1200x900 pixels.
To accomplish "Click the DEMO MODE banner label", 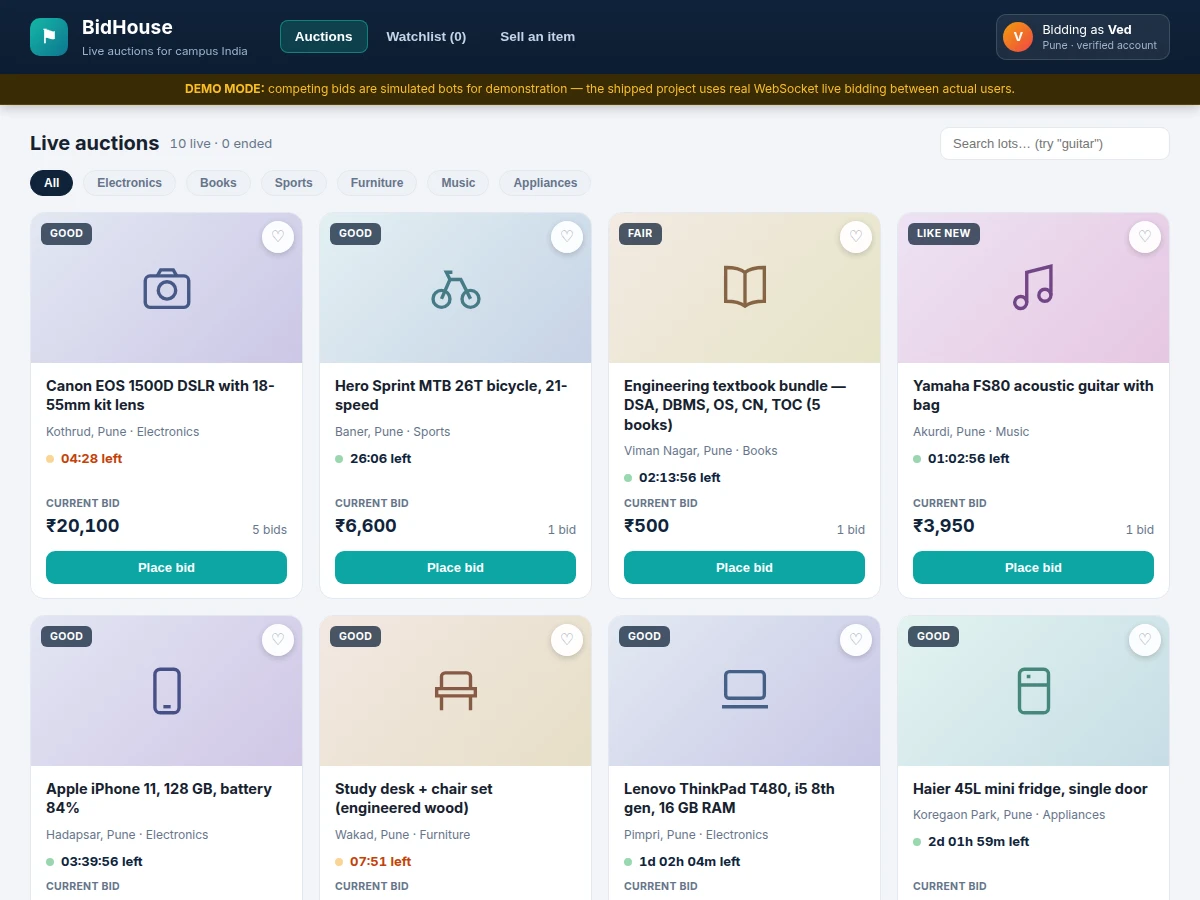I will (225, 89).
